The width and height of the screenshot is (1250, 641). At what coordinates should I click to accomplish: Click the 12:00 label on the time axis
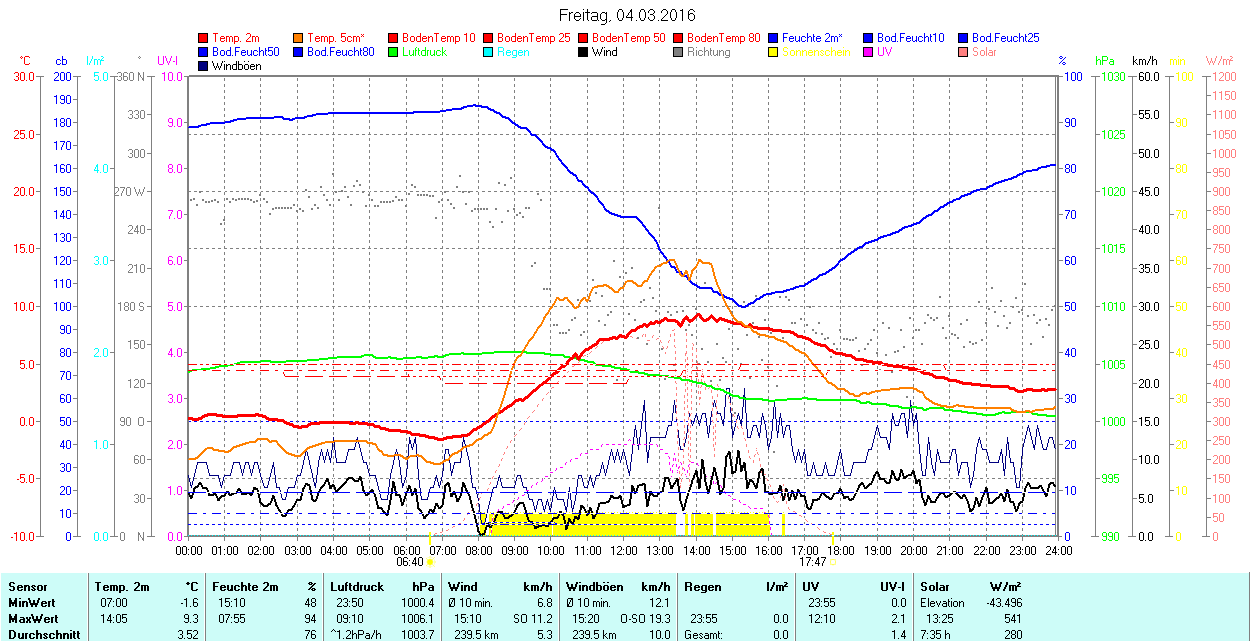click(x=624, y=550)
